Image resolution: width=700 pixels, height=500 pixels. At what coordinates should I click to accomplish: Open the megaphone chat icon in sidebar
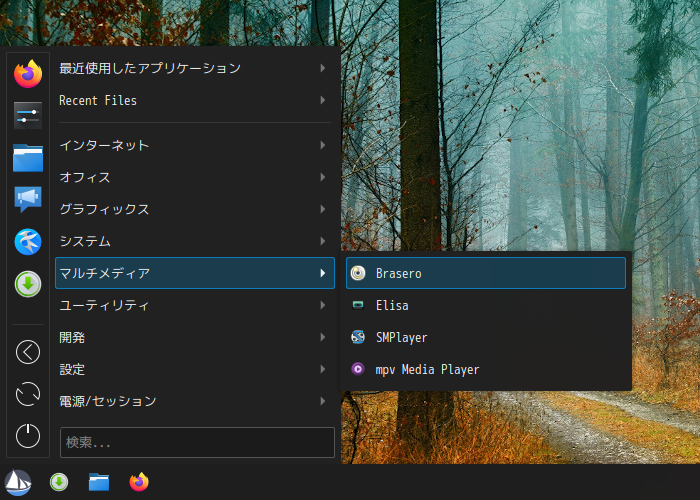(28, 199)
